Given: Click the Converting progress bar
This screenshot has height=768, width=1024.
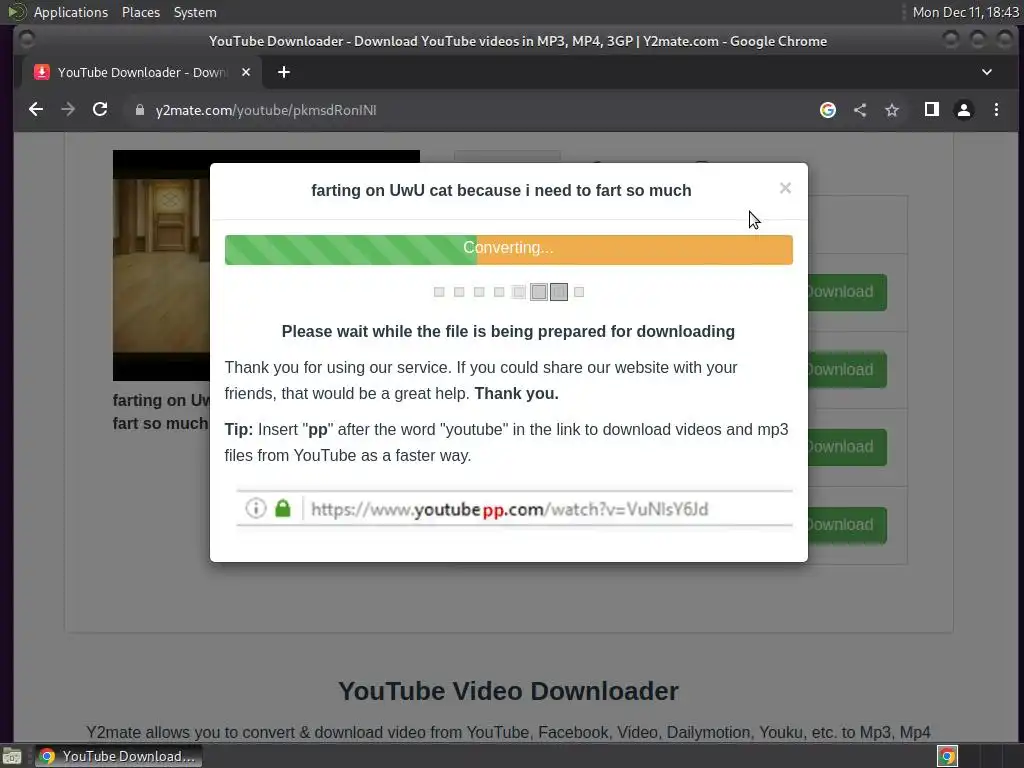Looking at the screenshot, I should click(509, 249).
